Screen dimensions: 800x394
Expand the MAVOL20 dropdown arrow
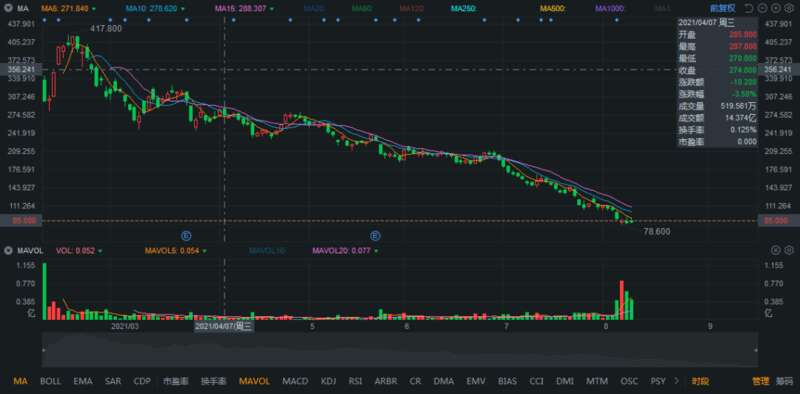(377, 251)
